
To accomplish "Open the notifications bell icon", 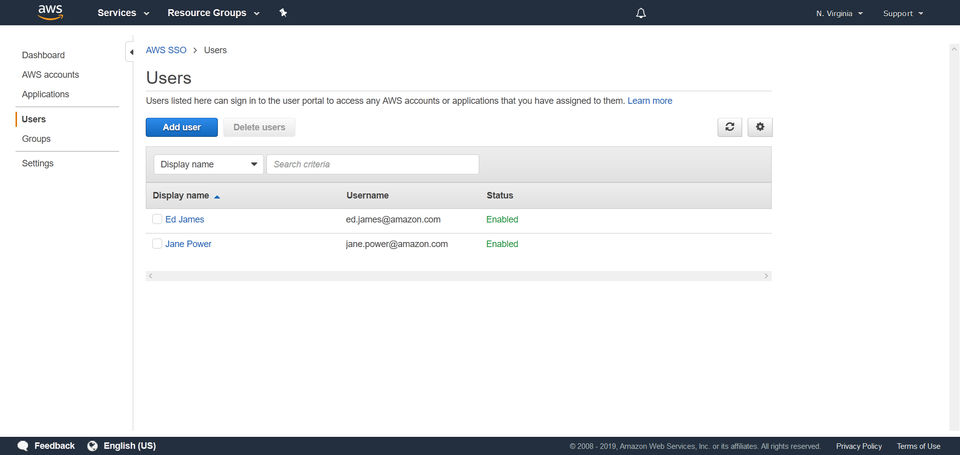I will point(641,13).
